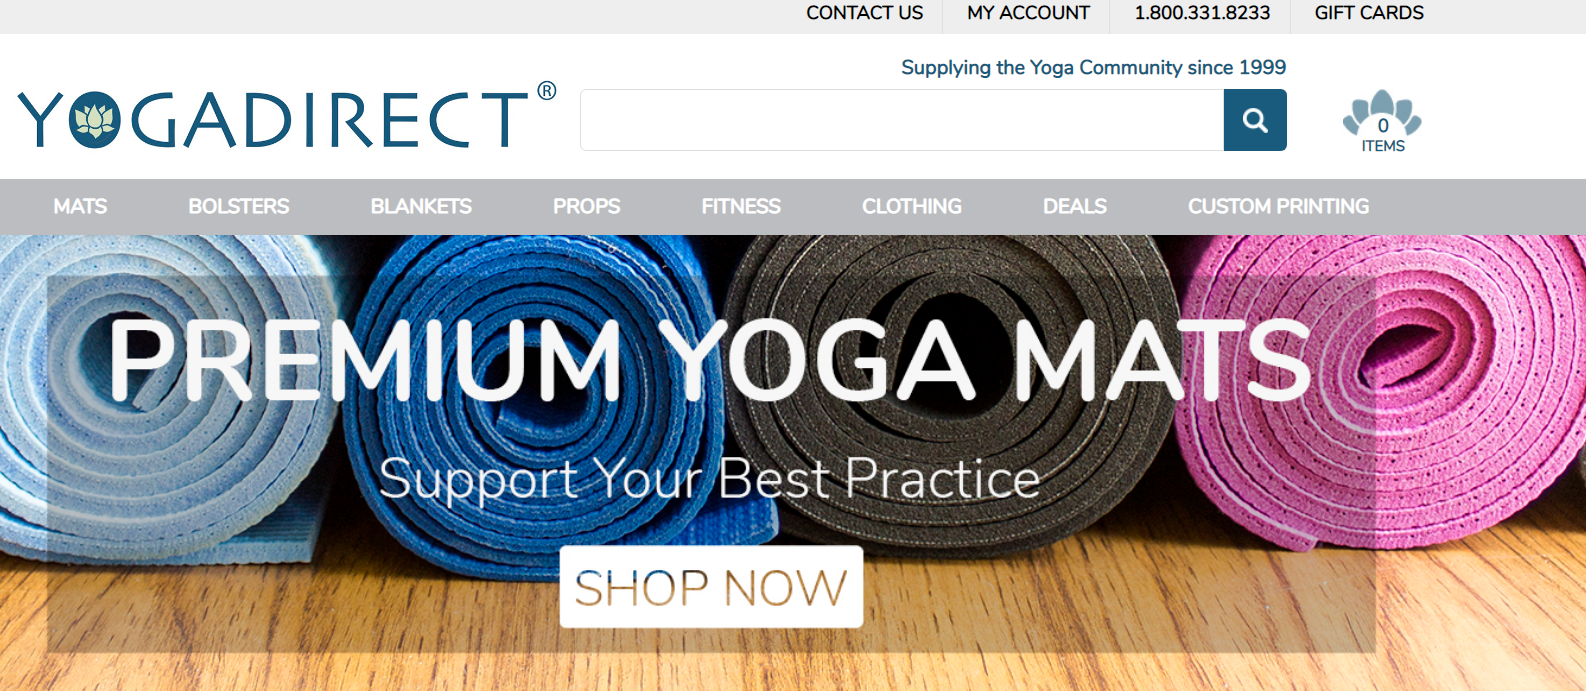
Task: Open the Bolsters category menu
Action: click(x=239, y=206)
